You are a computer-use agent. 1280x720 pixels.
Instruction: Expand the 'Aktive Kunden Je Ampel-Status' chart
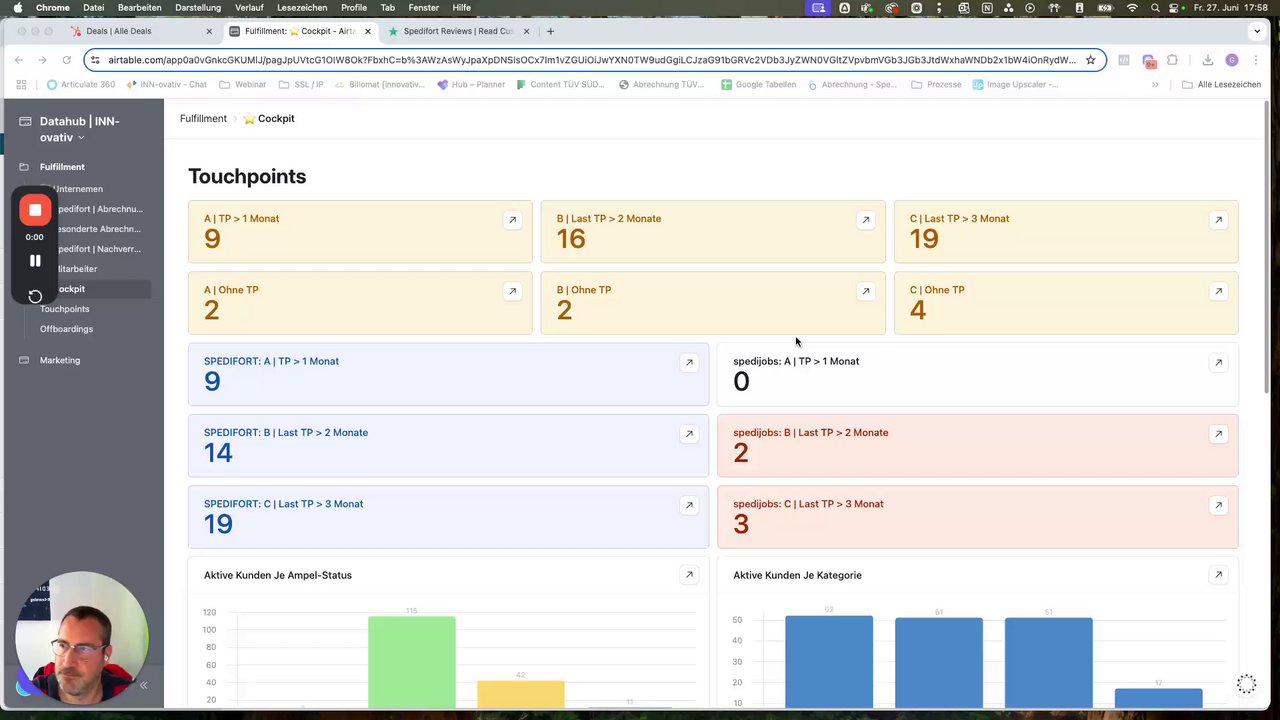click(689, 575)
